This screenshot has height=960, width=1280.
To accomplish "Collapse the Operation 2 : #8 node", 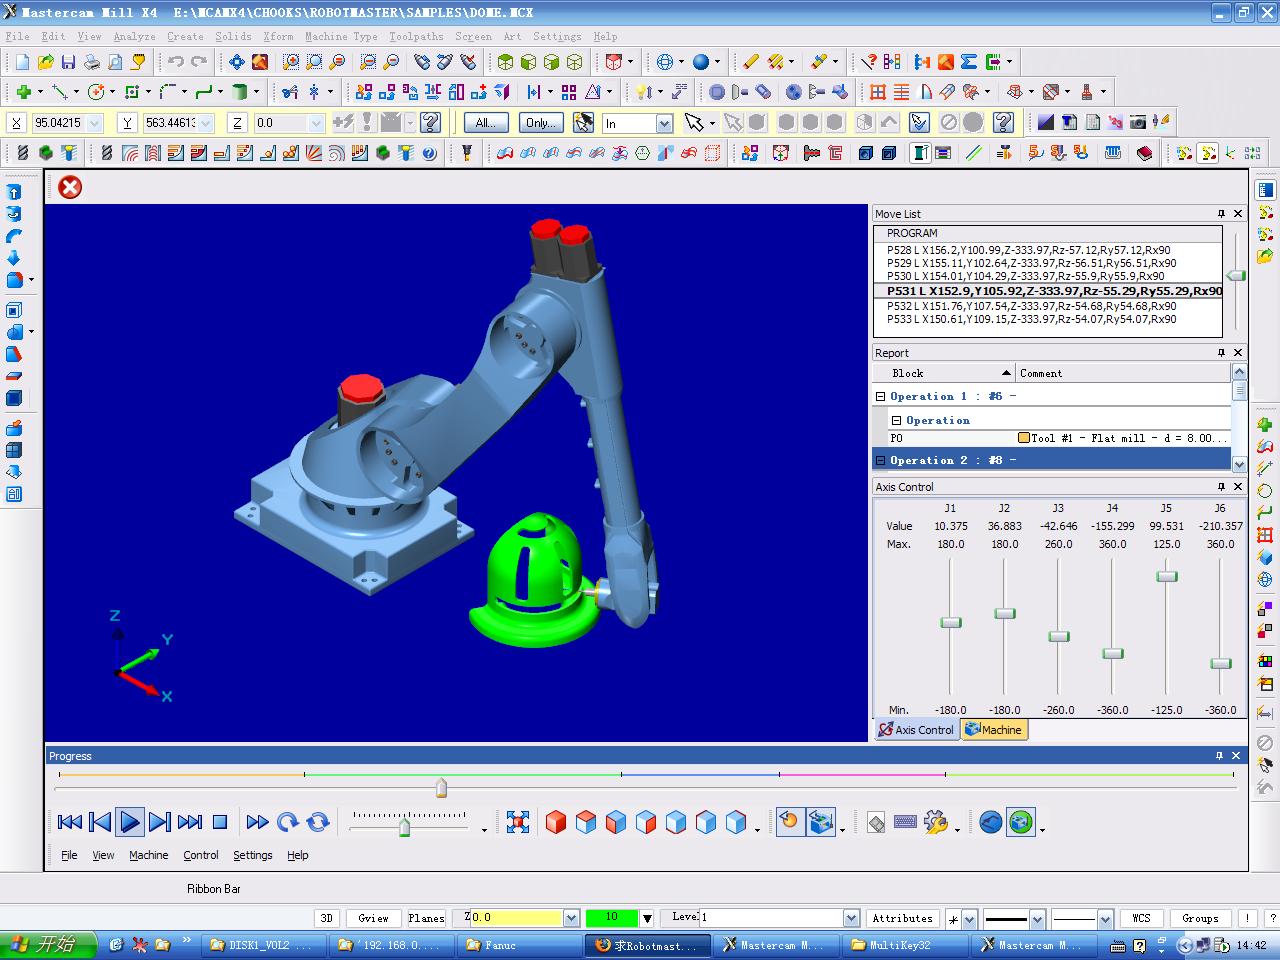I will 881,460.
